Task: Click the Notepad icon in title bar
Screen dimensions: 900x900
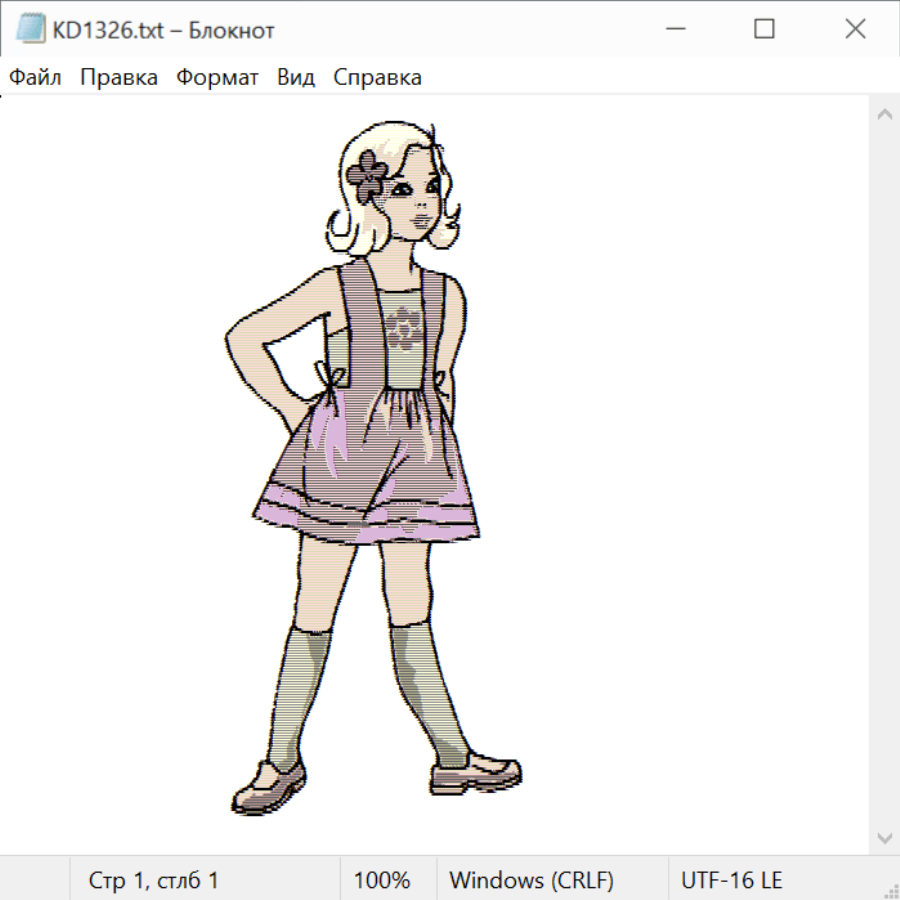Action: (31, 30)
